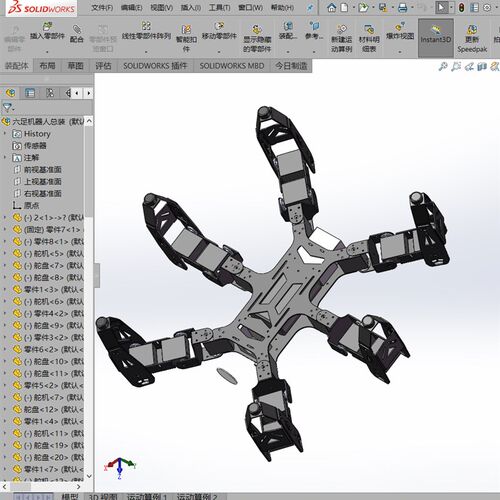The image size is (500, 500).
Task: Open the ConfigurationManager tab icon
Action: [50, 93]
